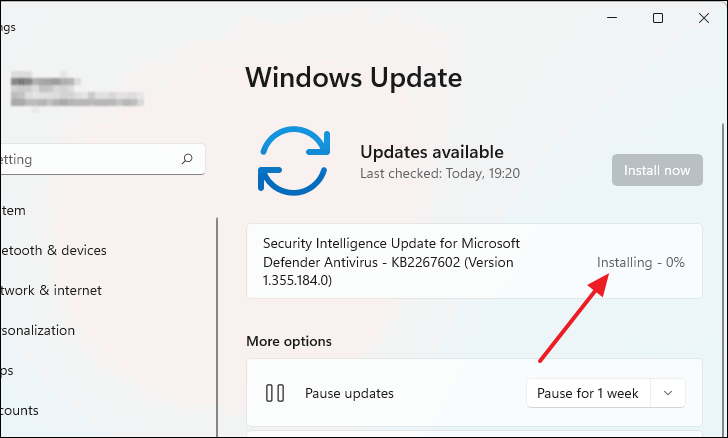Maximize the Settings window
728x438 pixels.
click(x=658, y=18)
